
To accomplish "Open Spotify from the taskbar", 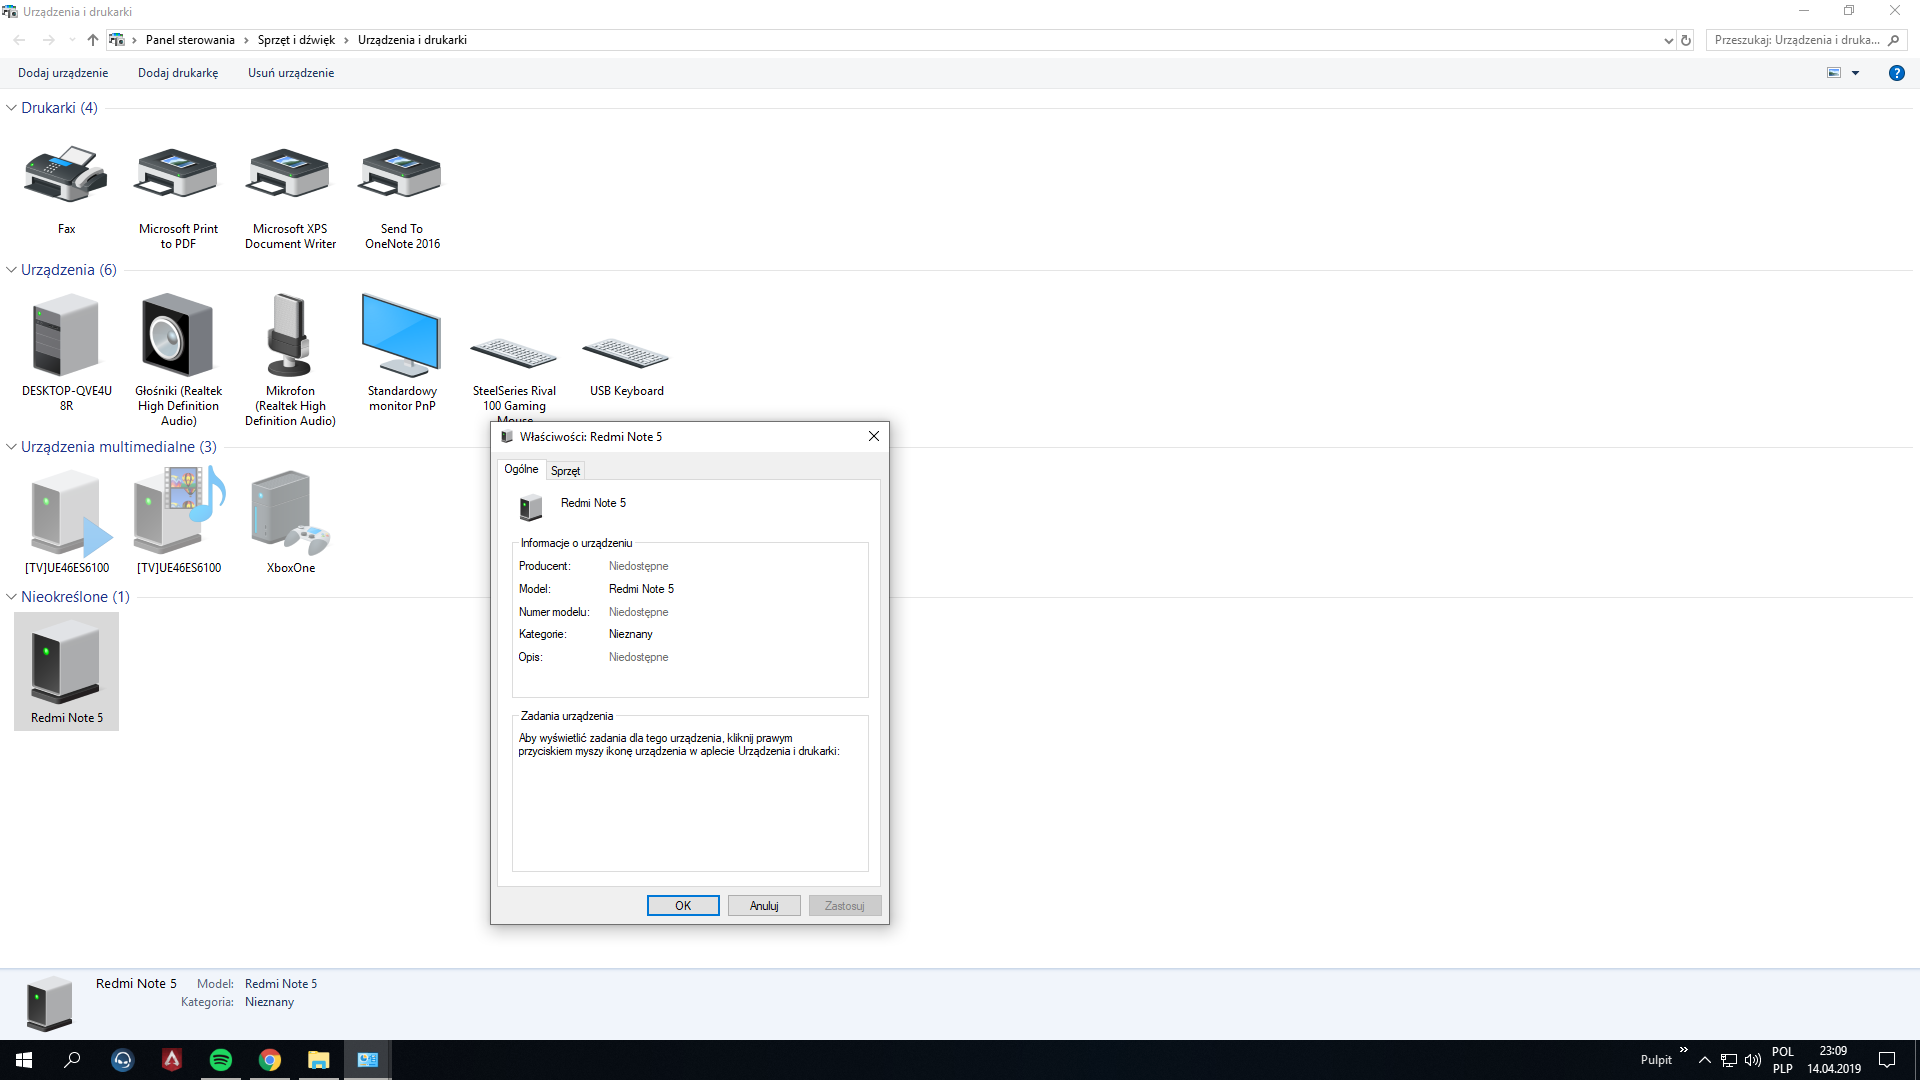I will coord(221,1060).
